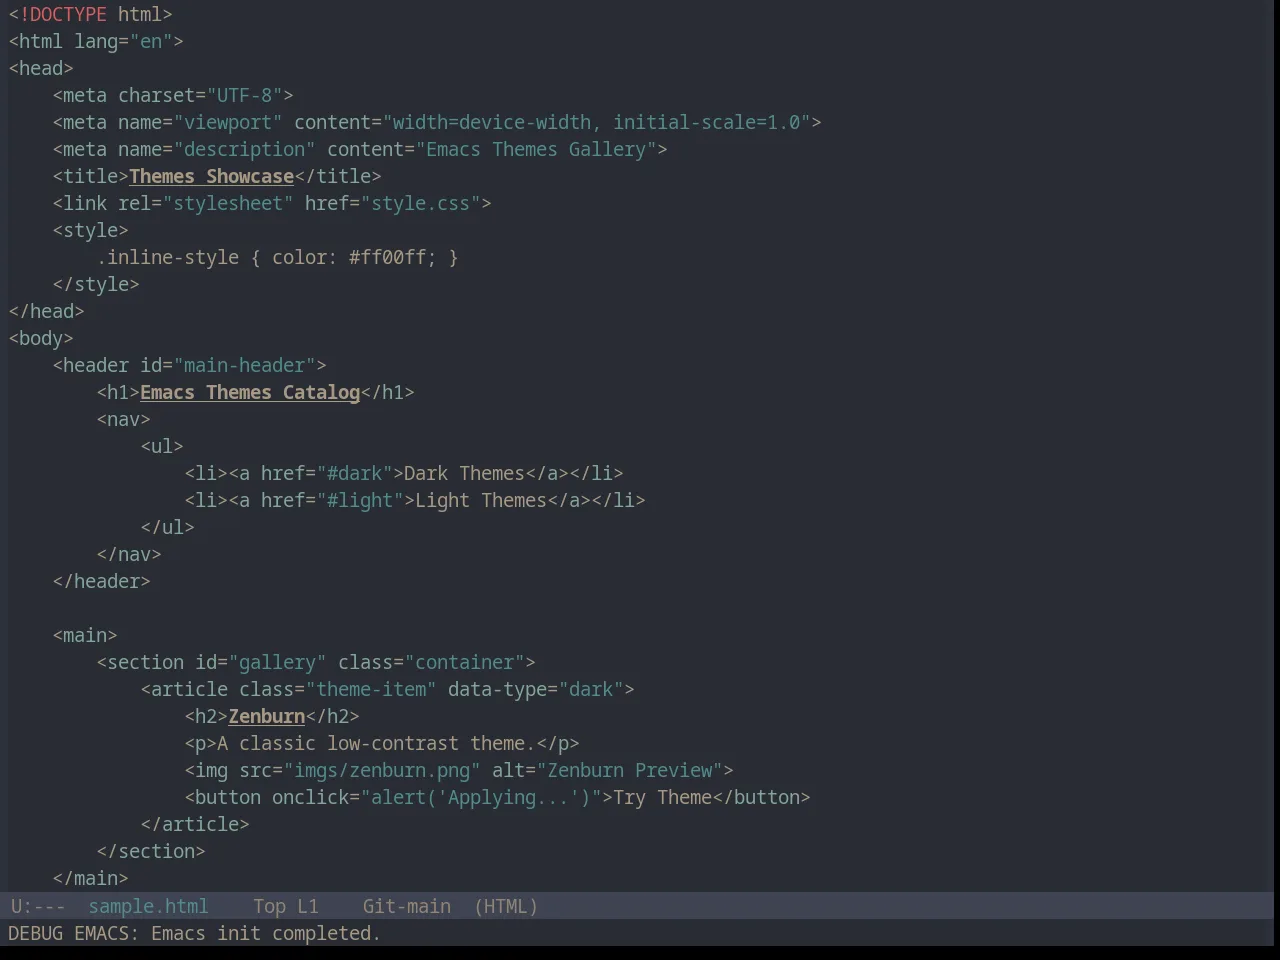Screen dimensions: 1280x960
Task: Click the 'Emacs Themes Catalog' heading text
Action: tap(250, 392)
